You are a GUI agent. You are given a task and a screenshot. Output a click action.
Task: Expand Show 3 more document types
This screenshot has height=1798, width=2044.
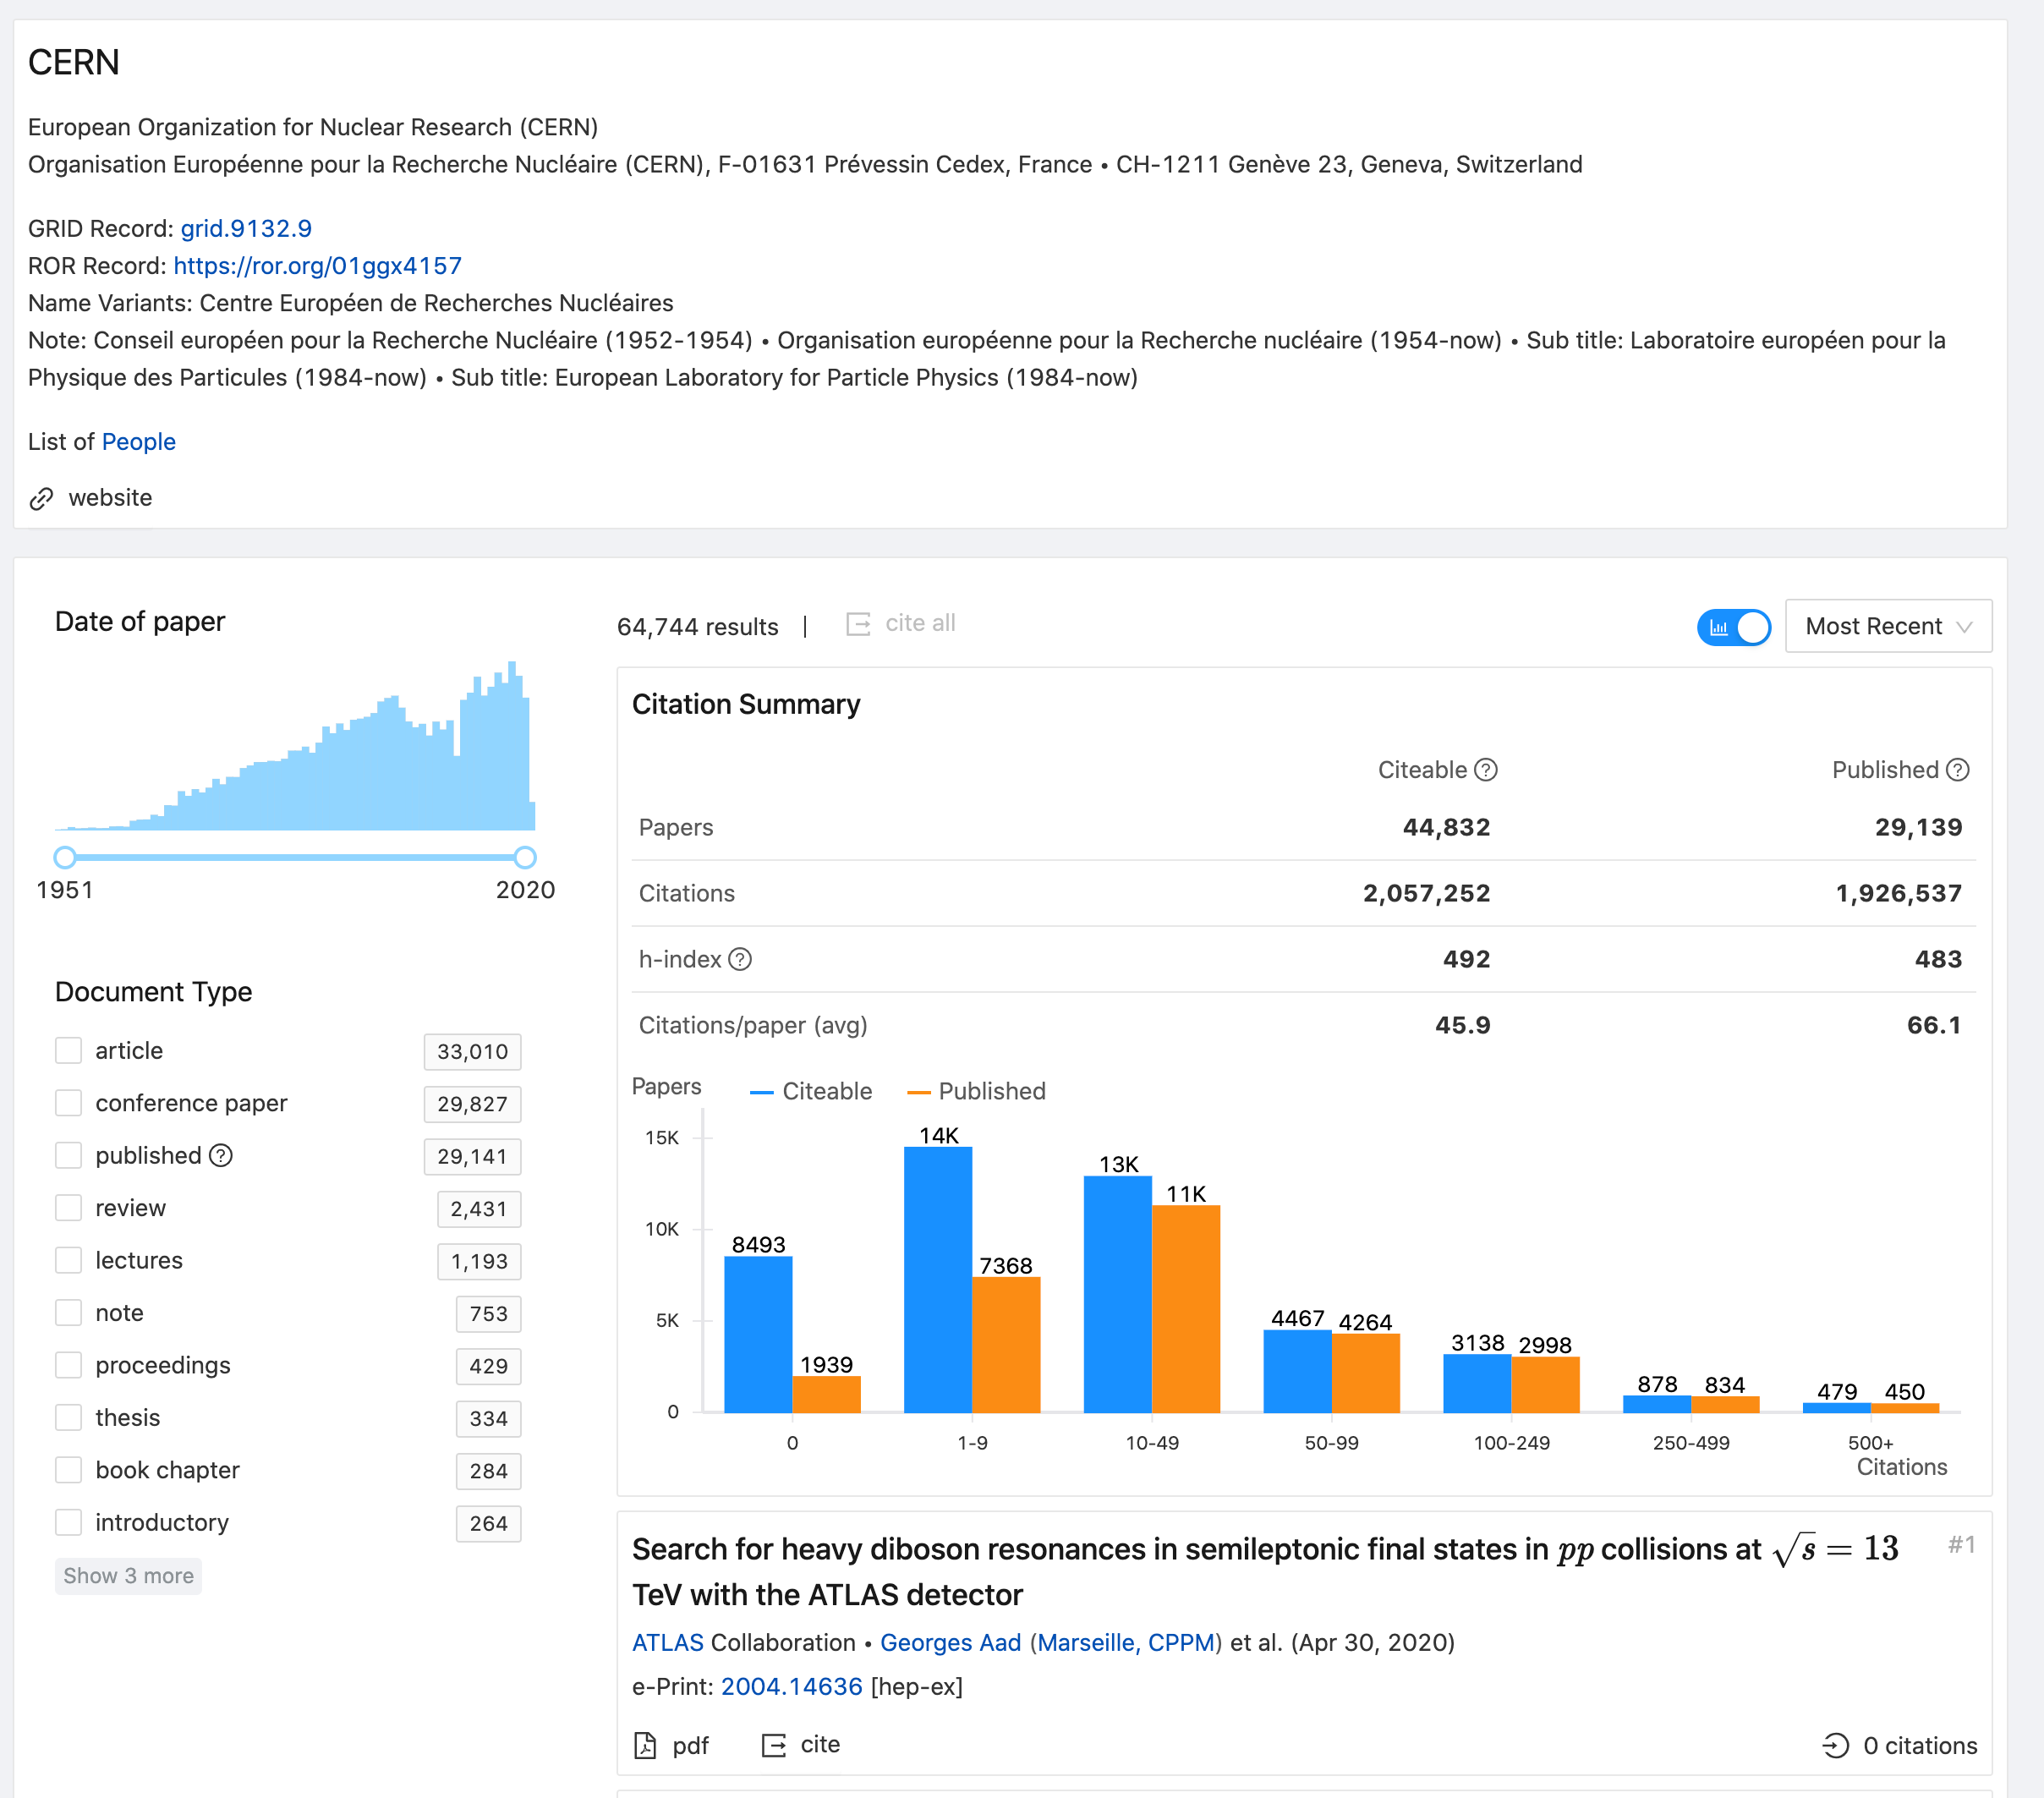click(x=128, y=1576)
